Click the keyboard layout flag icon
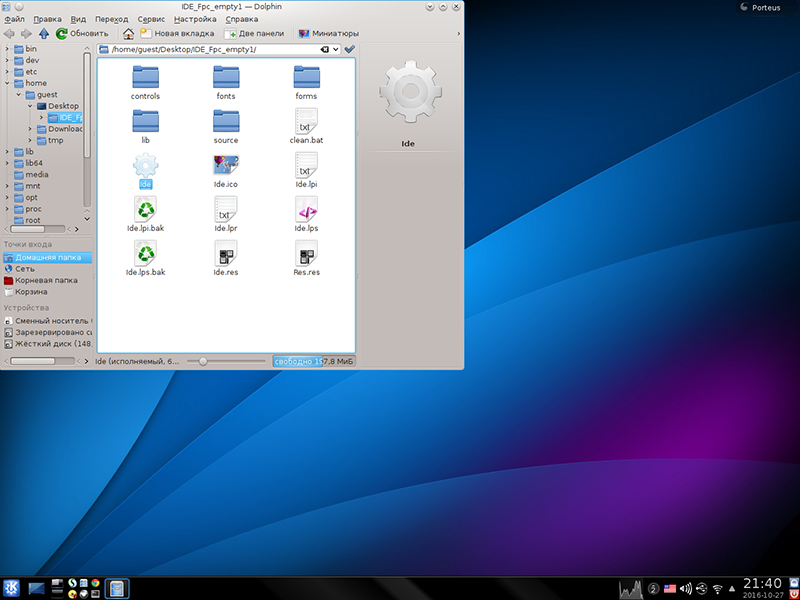 pos(670,588)
